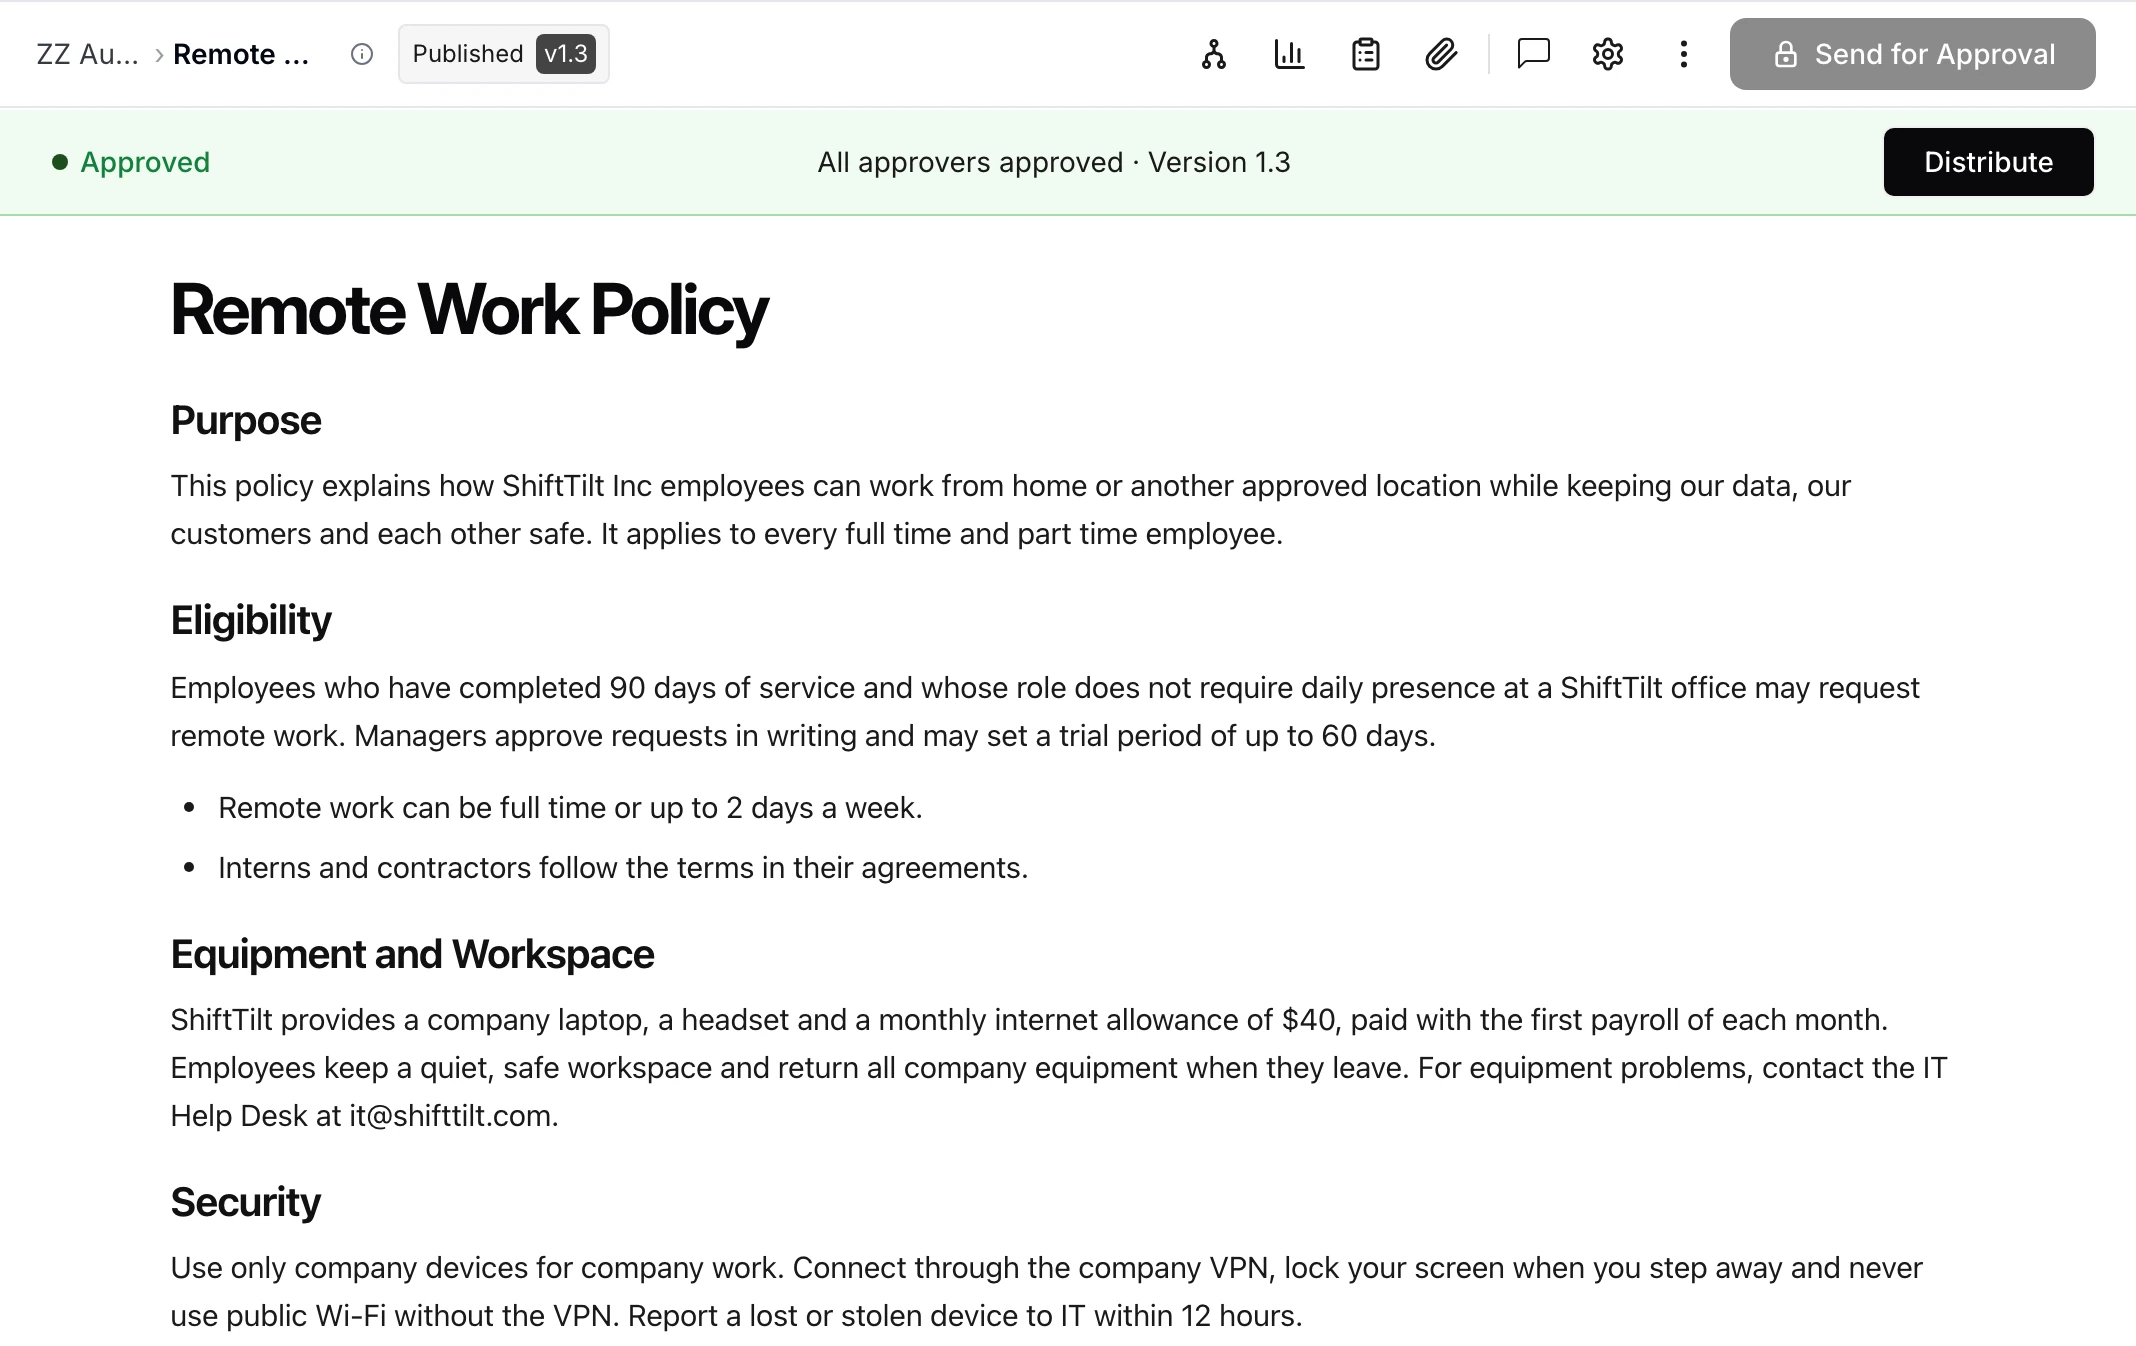Screen dimensions: 2136x1346
Task: Click the Equipment and Workspace heading
Action: [412, 955]
